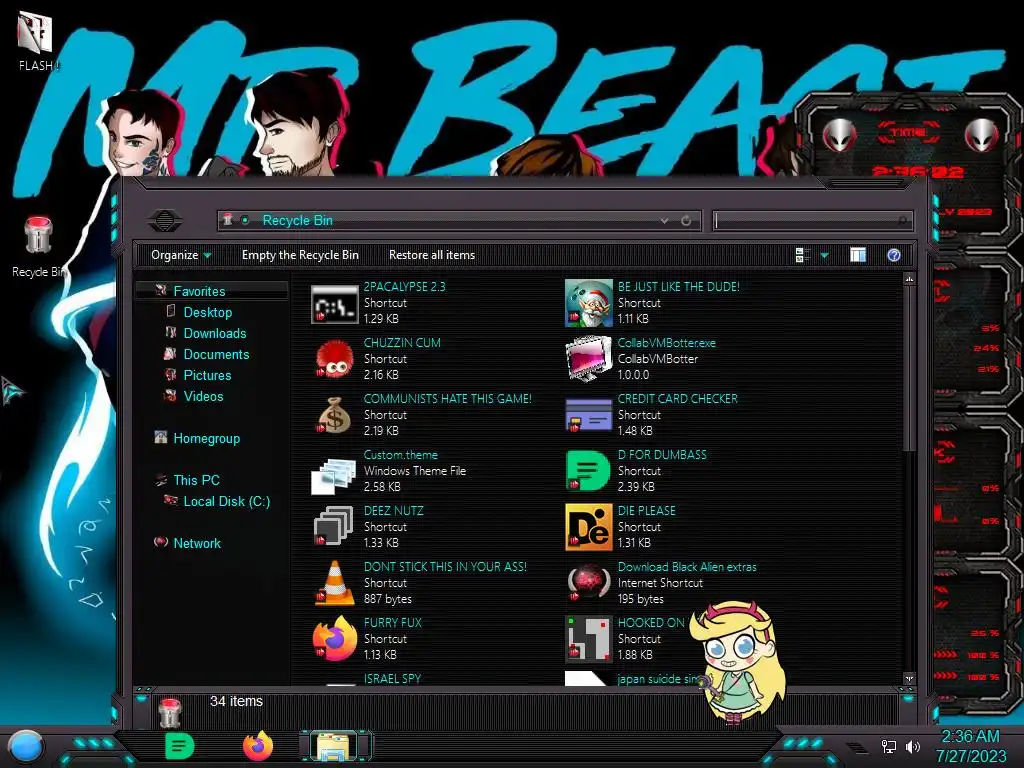Toggle the preview pane icon
Image resolution: width=1024 pixels, height=768 pixels.
coord(858,255)
